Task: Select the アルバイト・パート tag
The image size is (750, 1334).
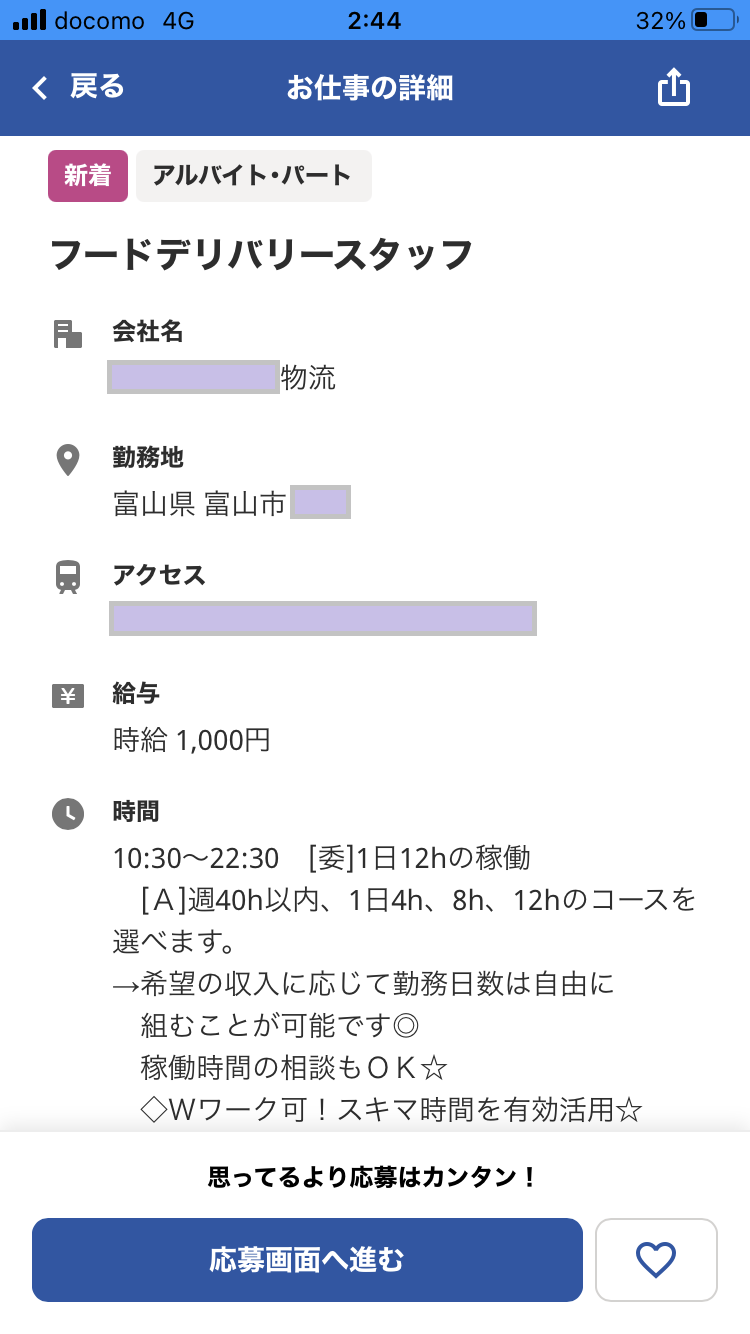Action: click(253, 176)
